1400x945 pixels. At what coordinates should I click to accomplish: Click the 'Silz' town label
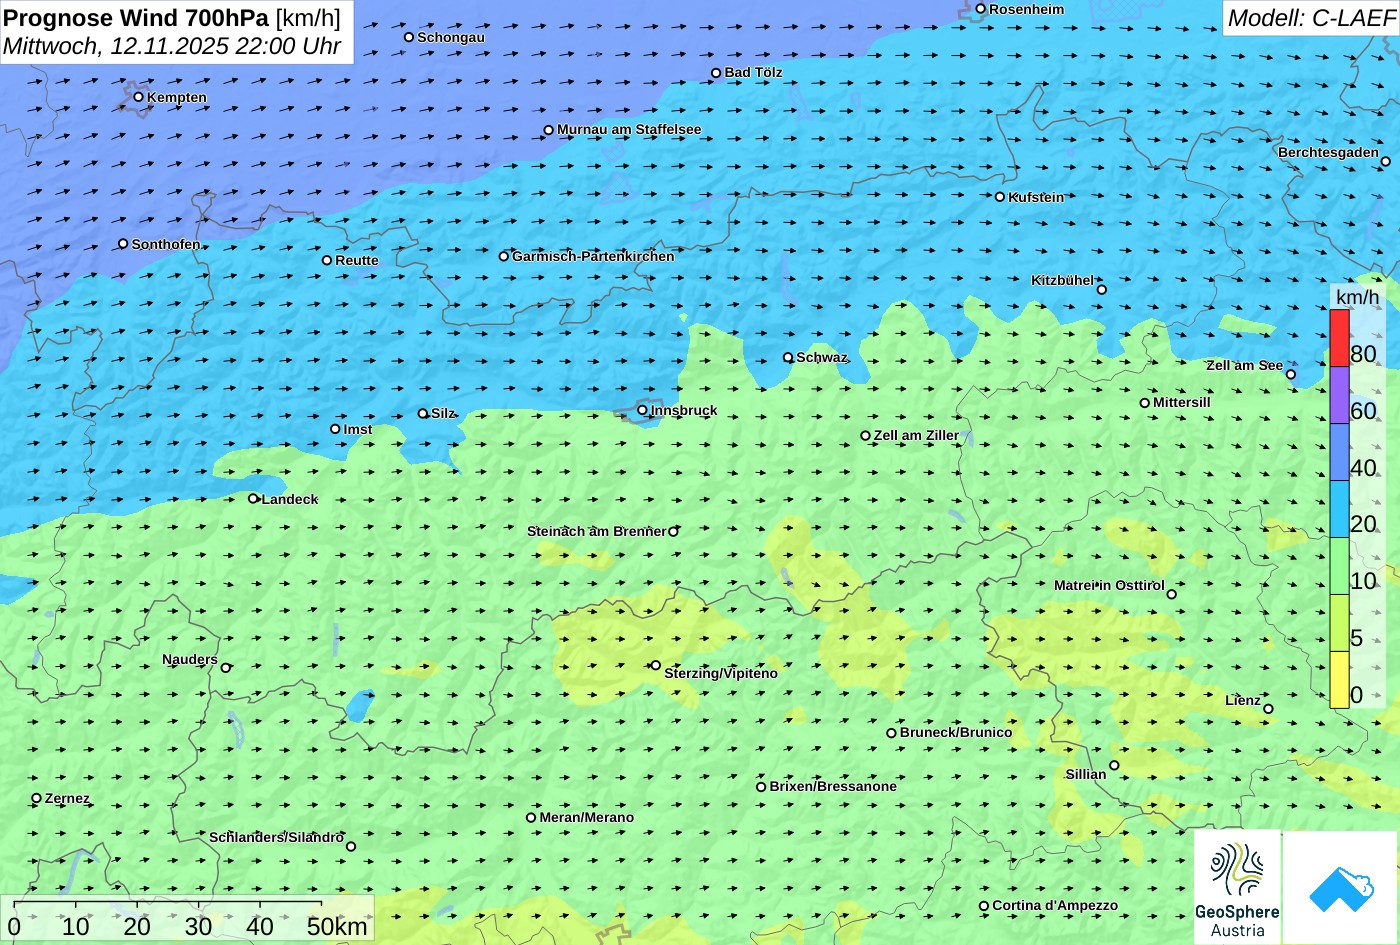(443, 413)
